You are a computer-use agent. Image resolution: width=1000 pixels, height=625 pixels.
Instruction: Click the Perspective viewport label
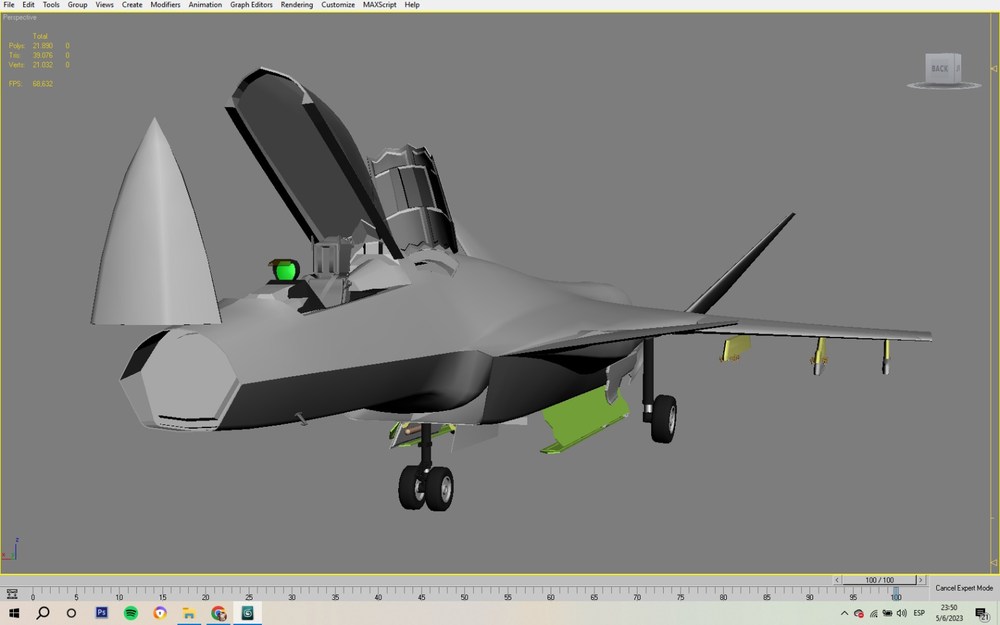tap(20, 17)
